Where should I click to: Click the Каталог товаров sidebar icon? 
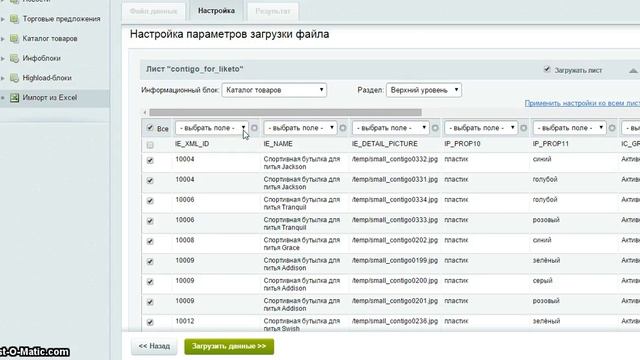pyautogui.click(x=14, y=38)
